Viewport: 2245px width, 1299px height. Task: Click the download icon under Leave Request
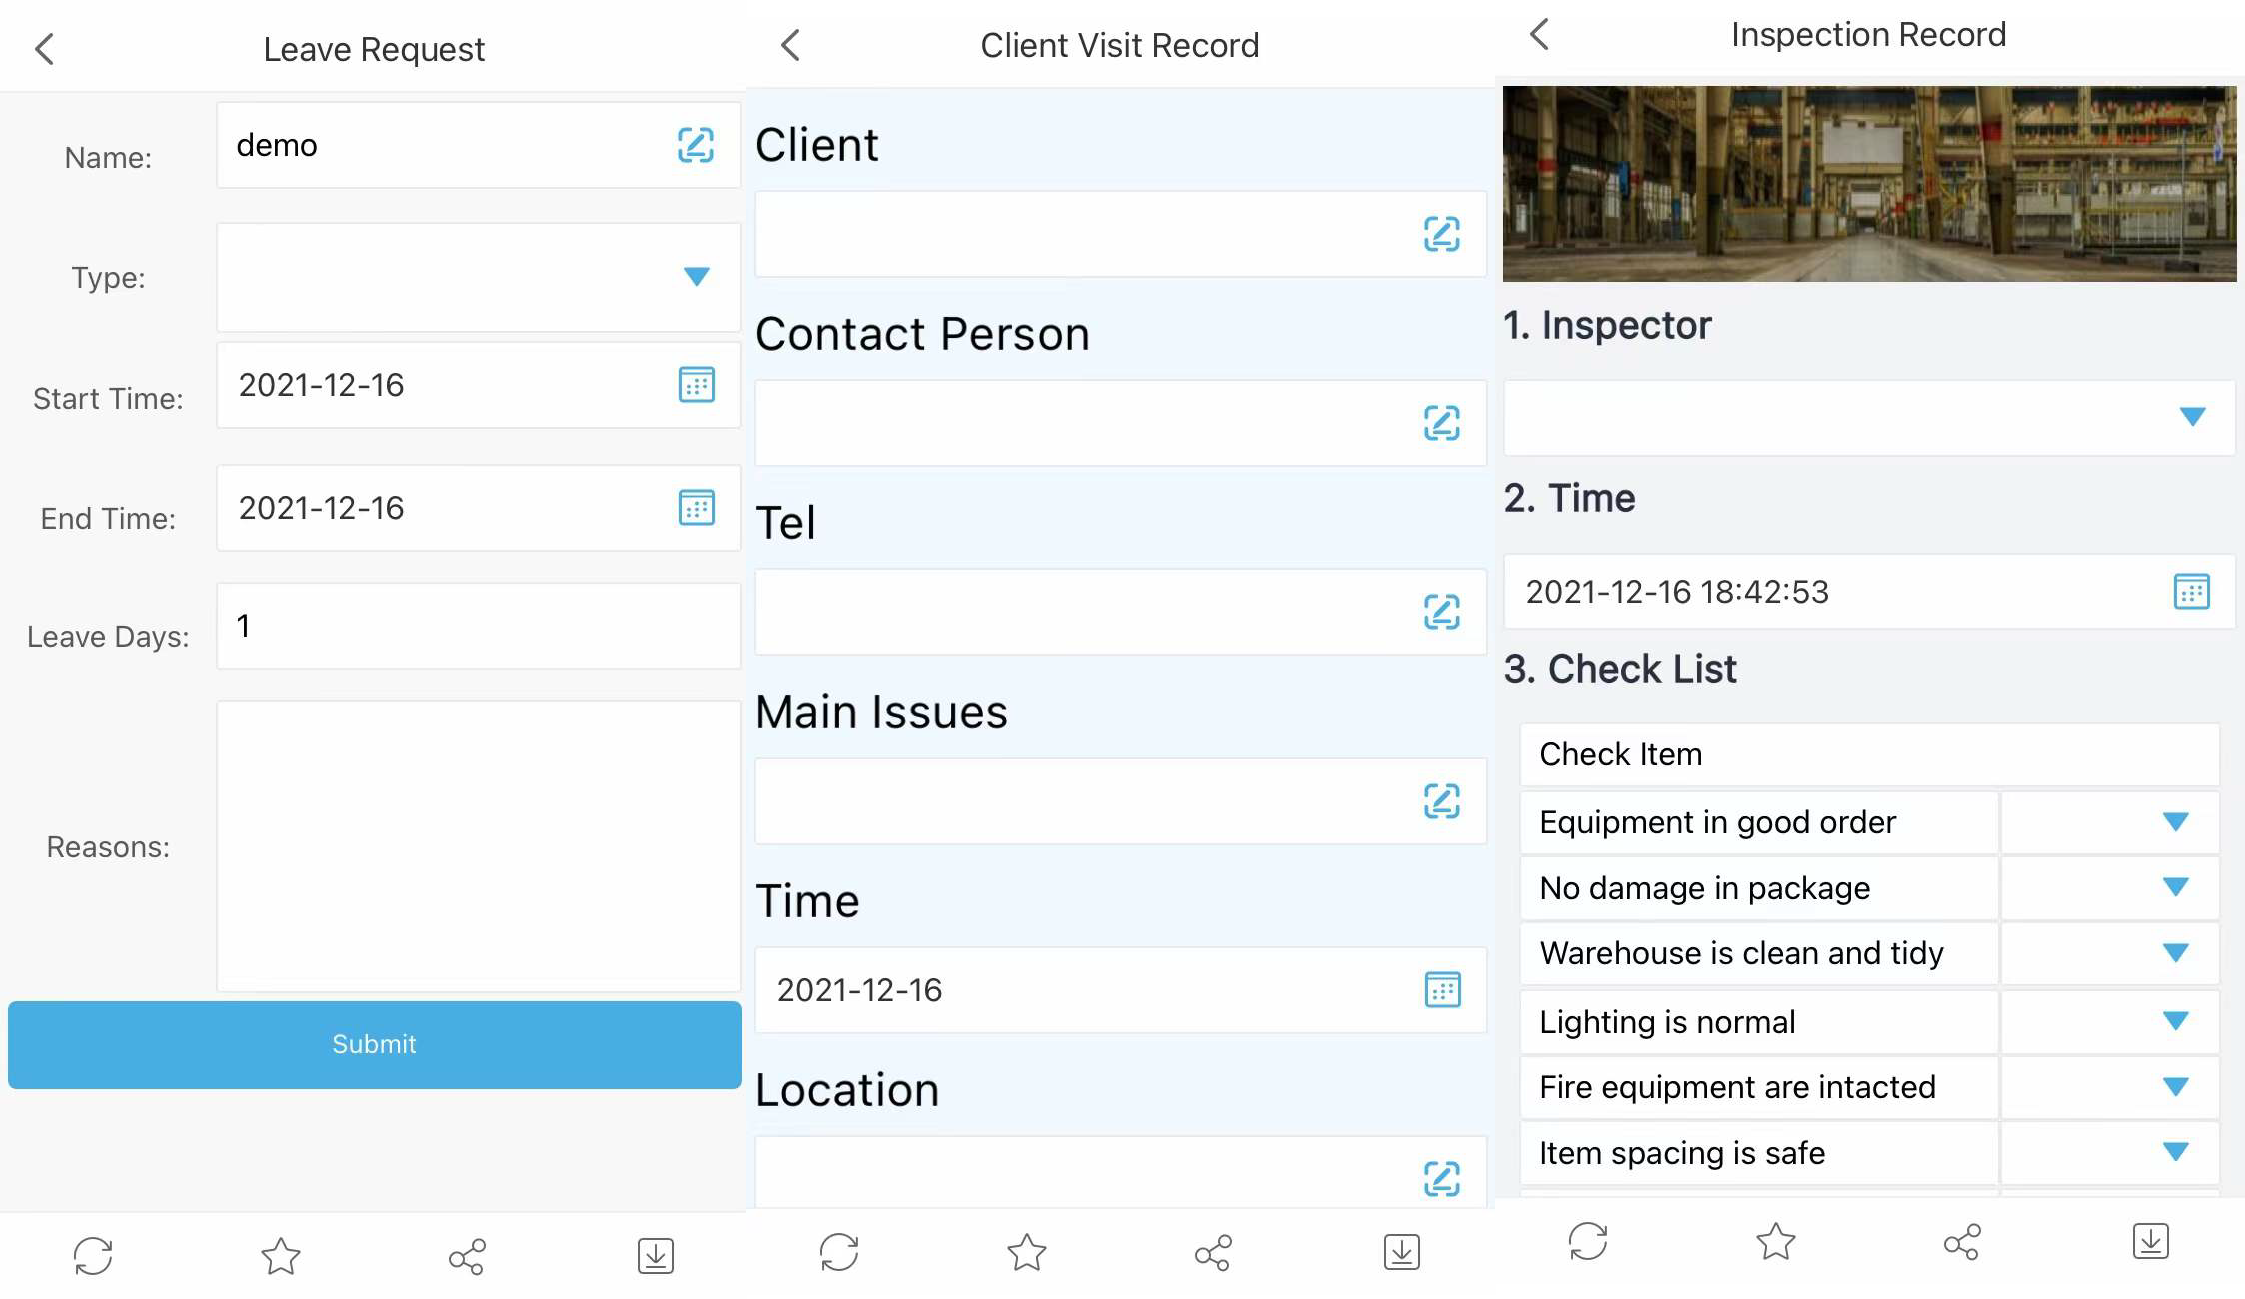point(656,1253)
